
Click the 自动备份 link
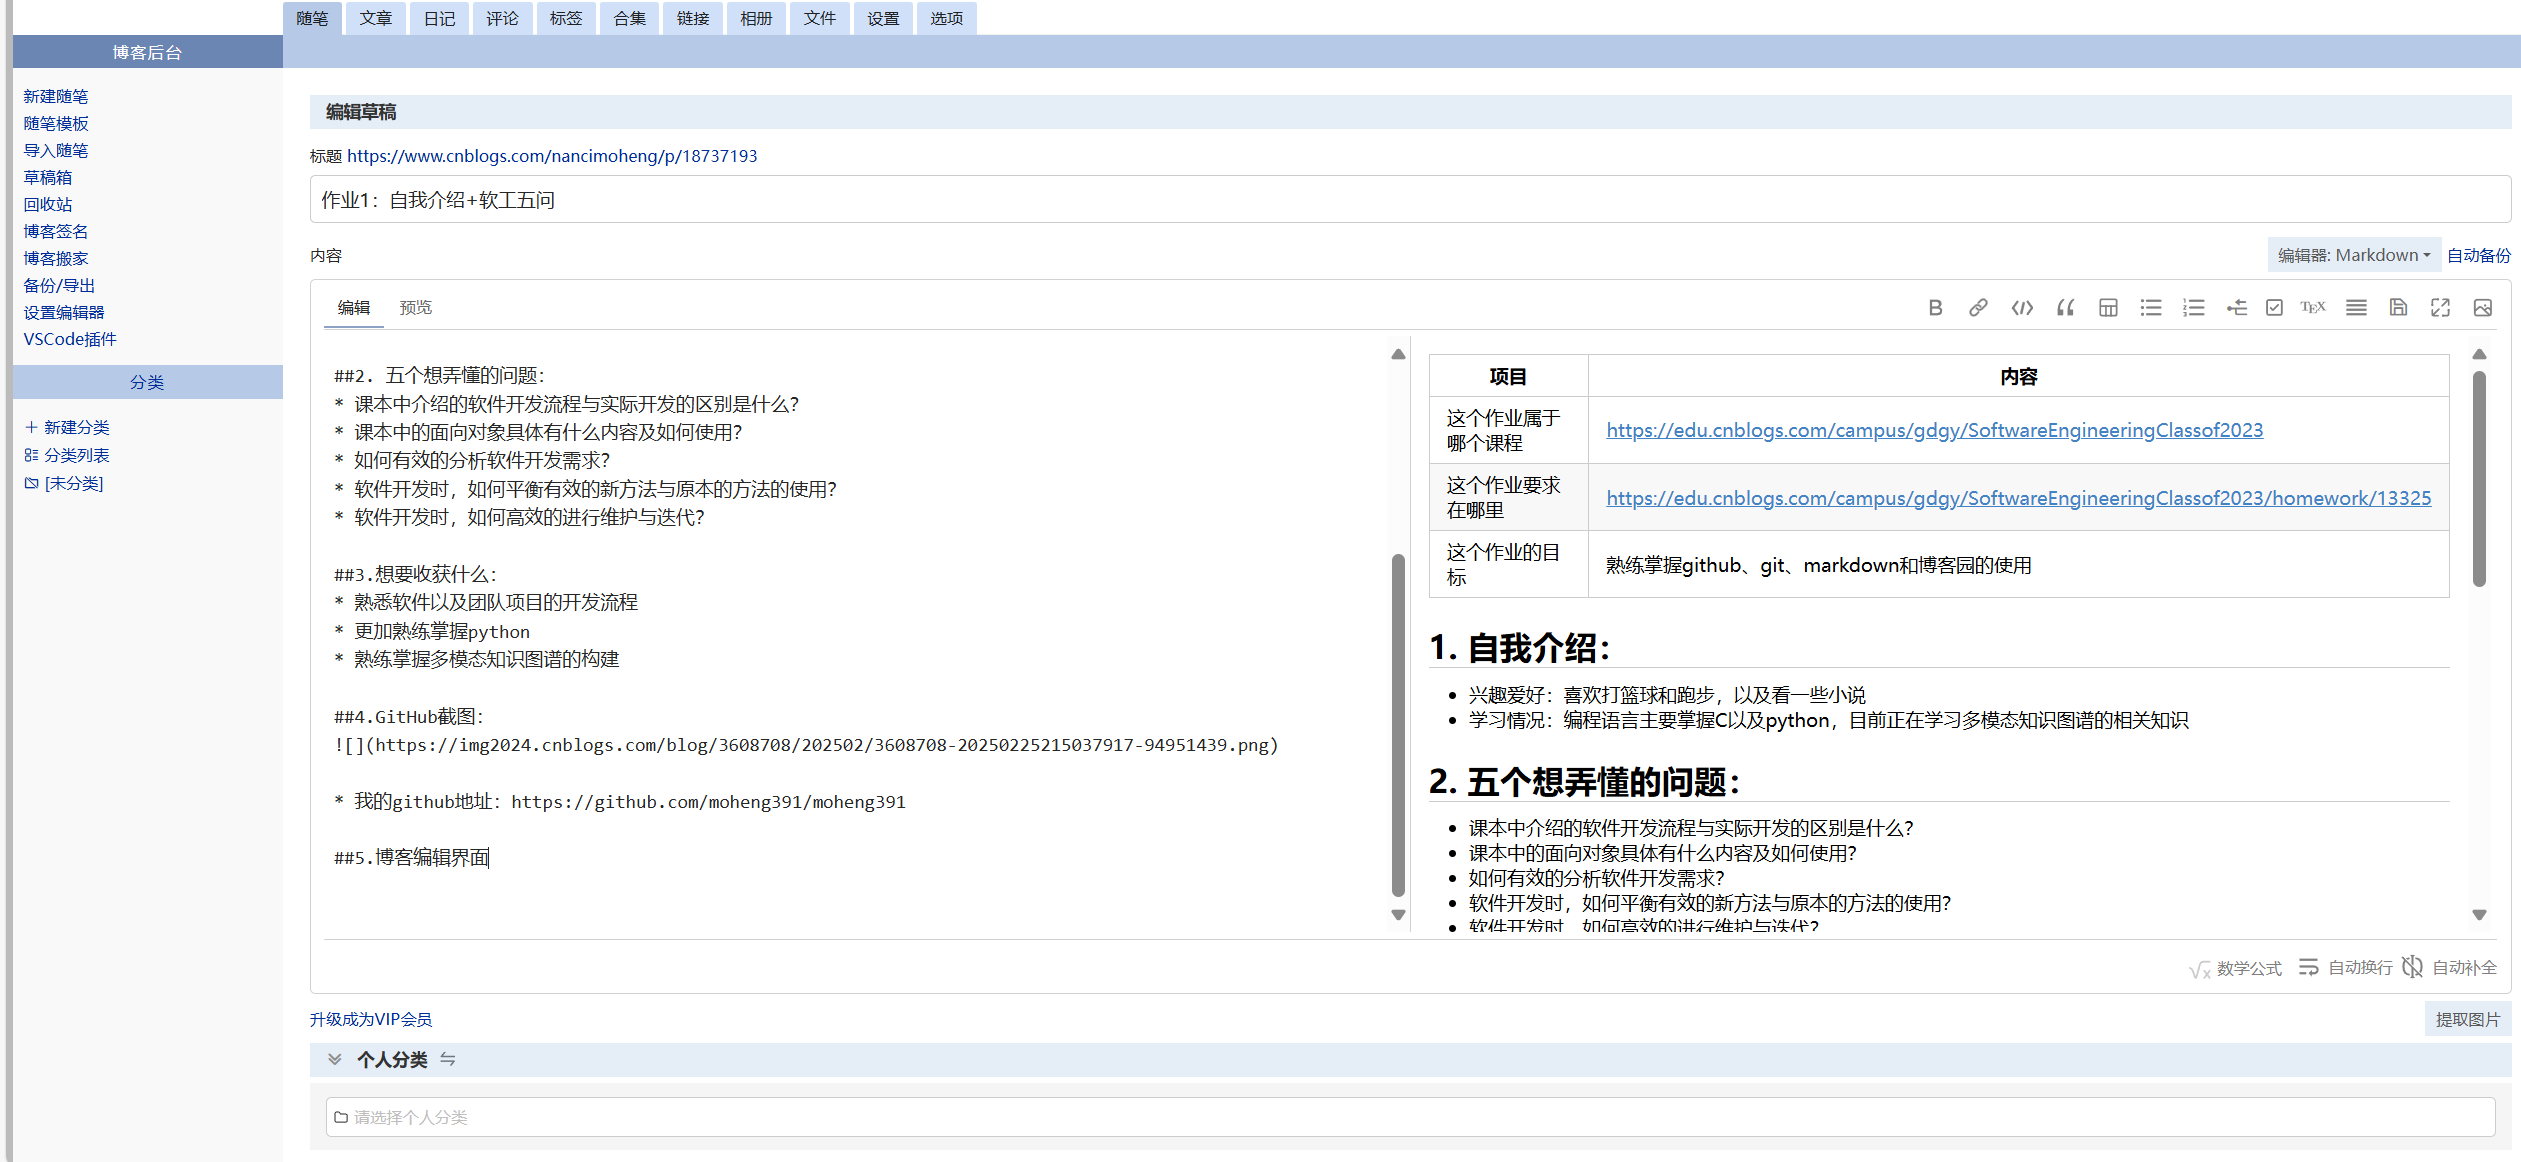2479,255
